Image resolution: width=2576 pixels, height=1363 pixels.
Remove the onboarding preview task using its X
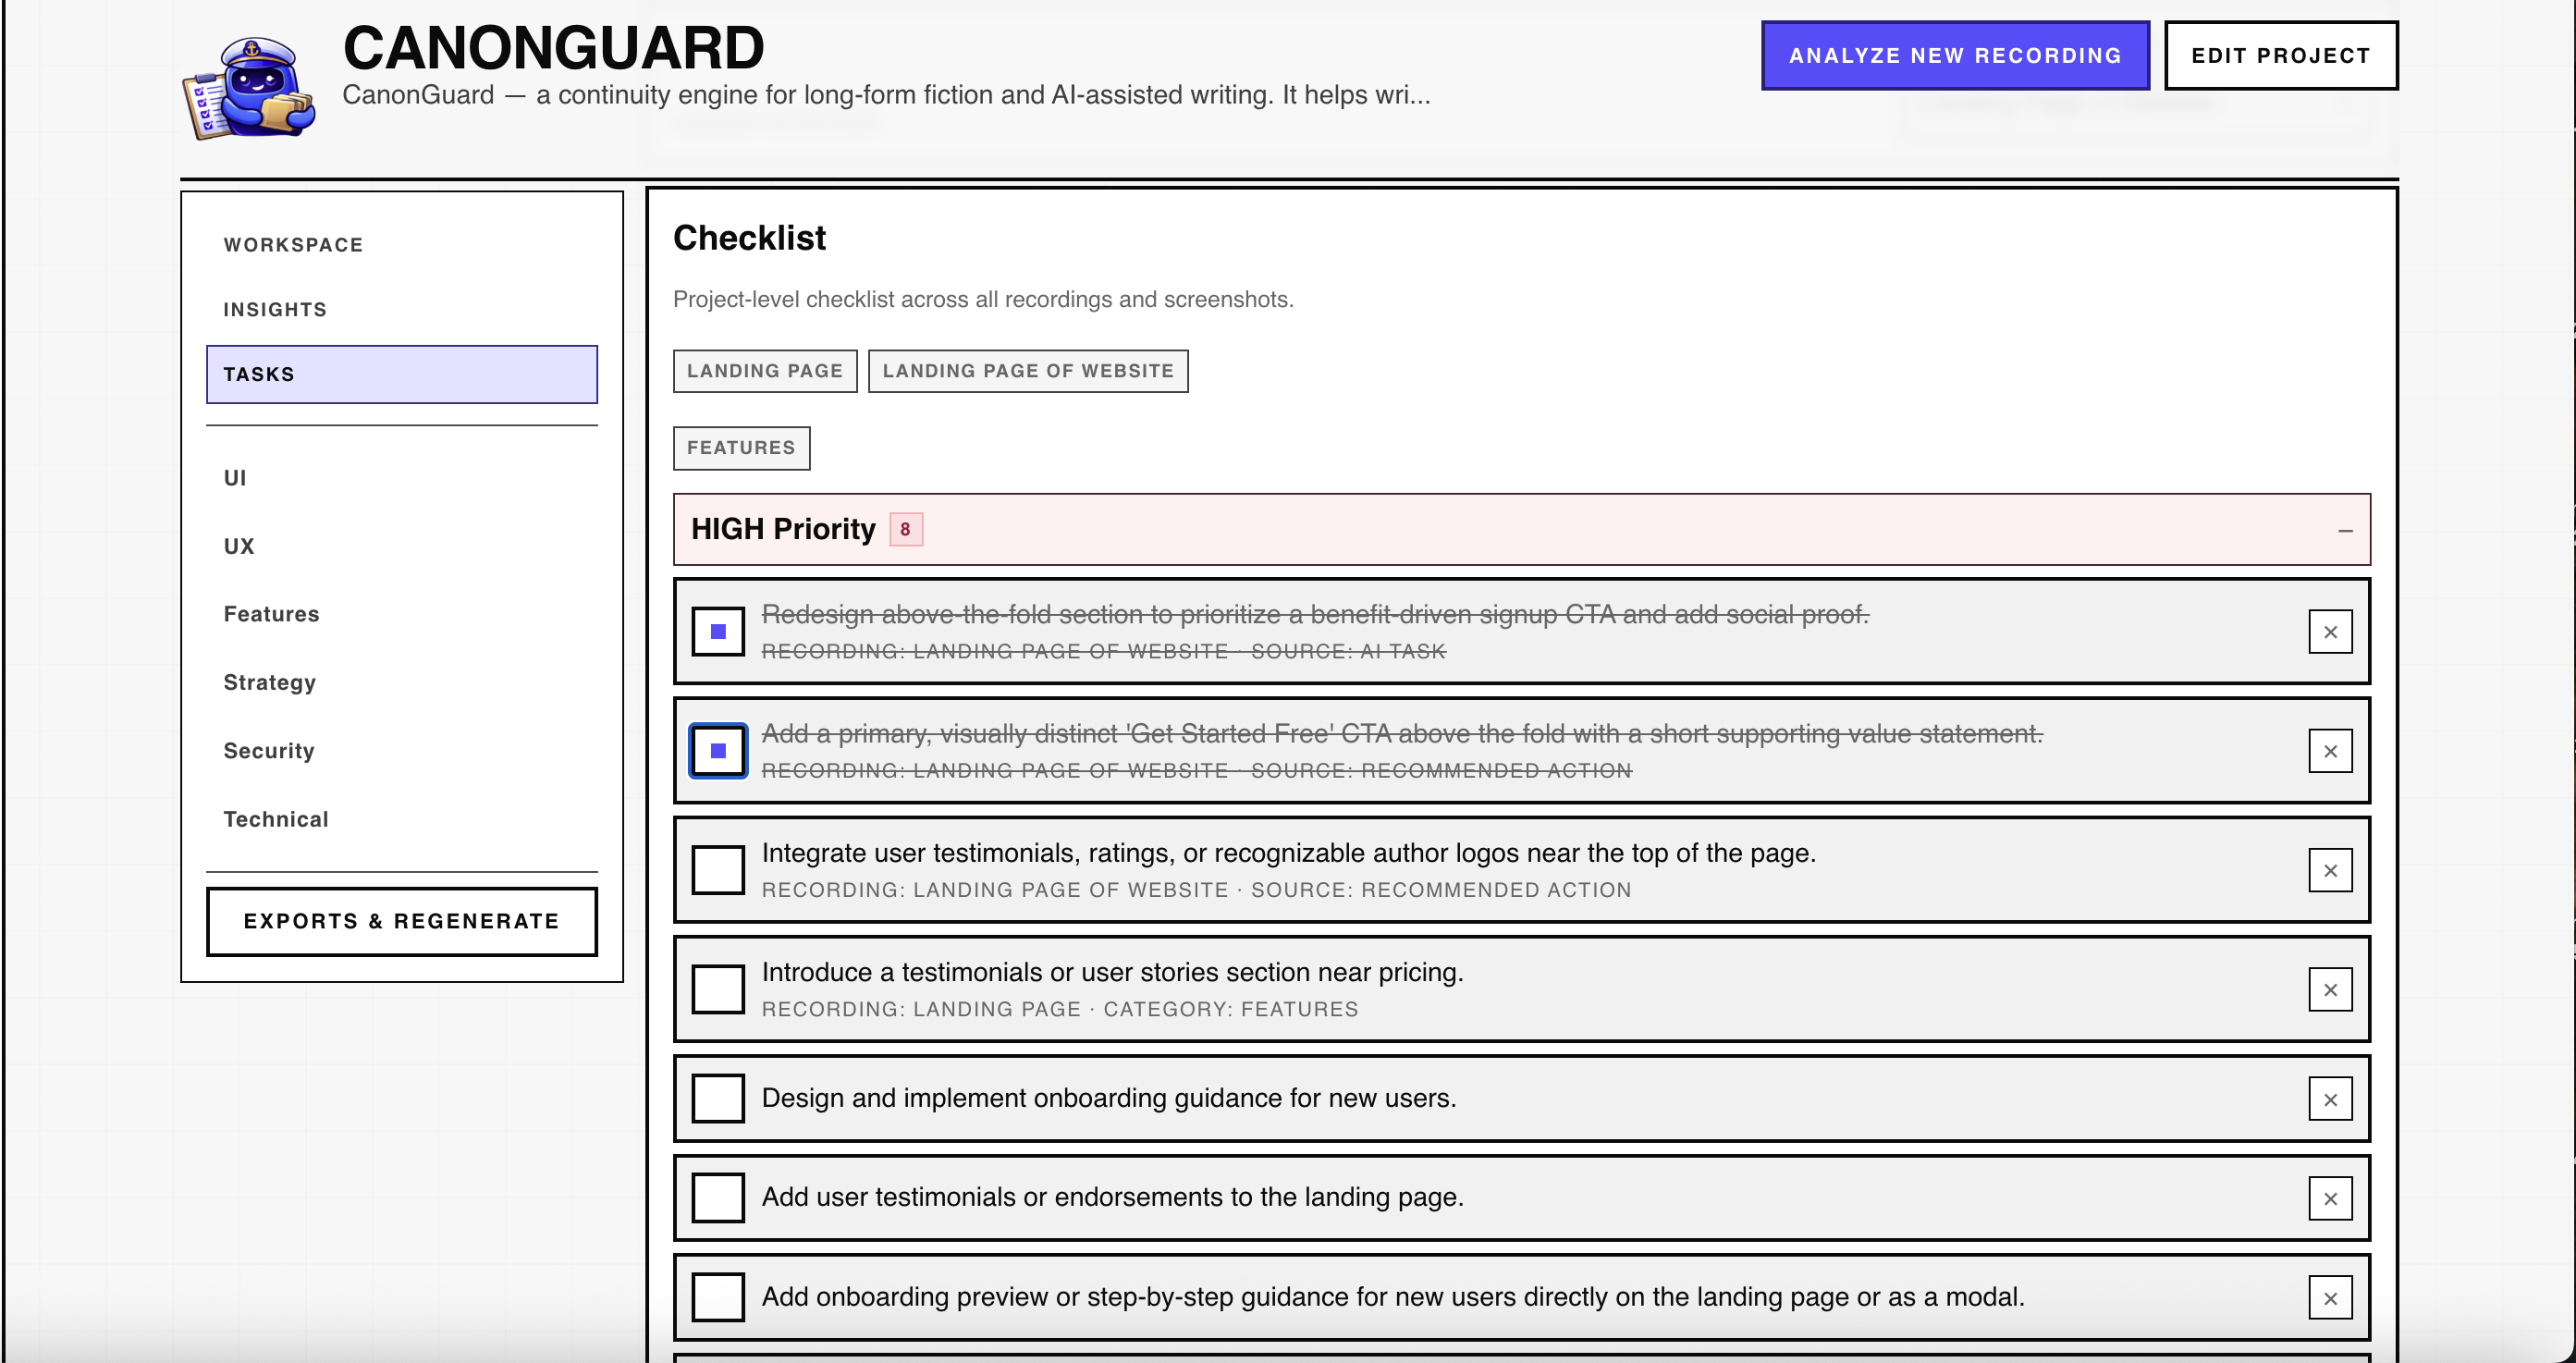[2330, 1297]
